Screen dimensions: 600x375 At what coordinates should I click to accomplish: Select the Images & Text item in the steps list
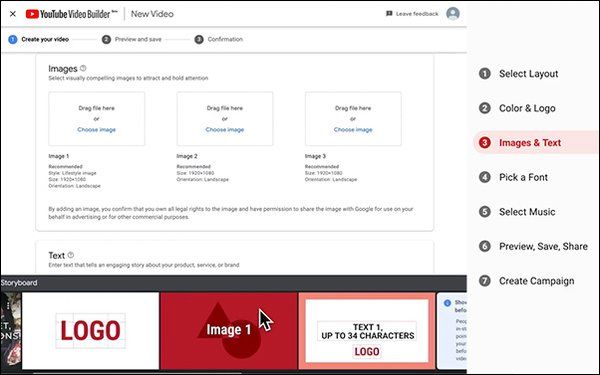pyautogui.click(x=535, y=143)
